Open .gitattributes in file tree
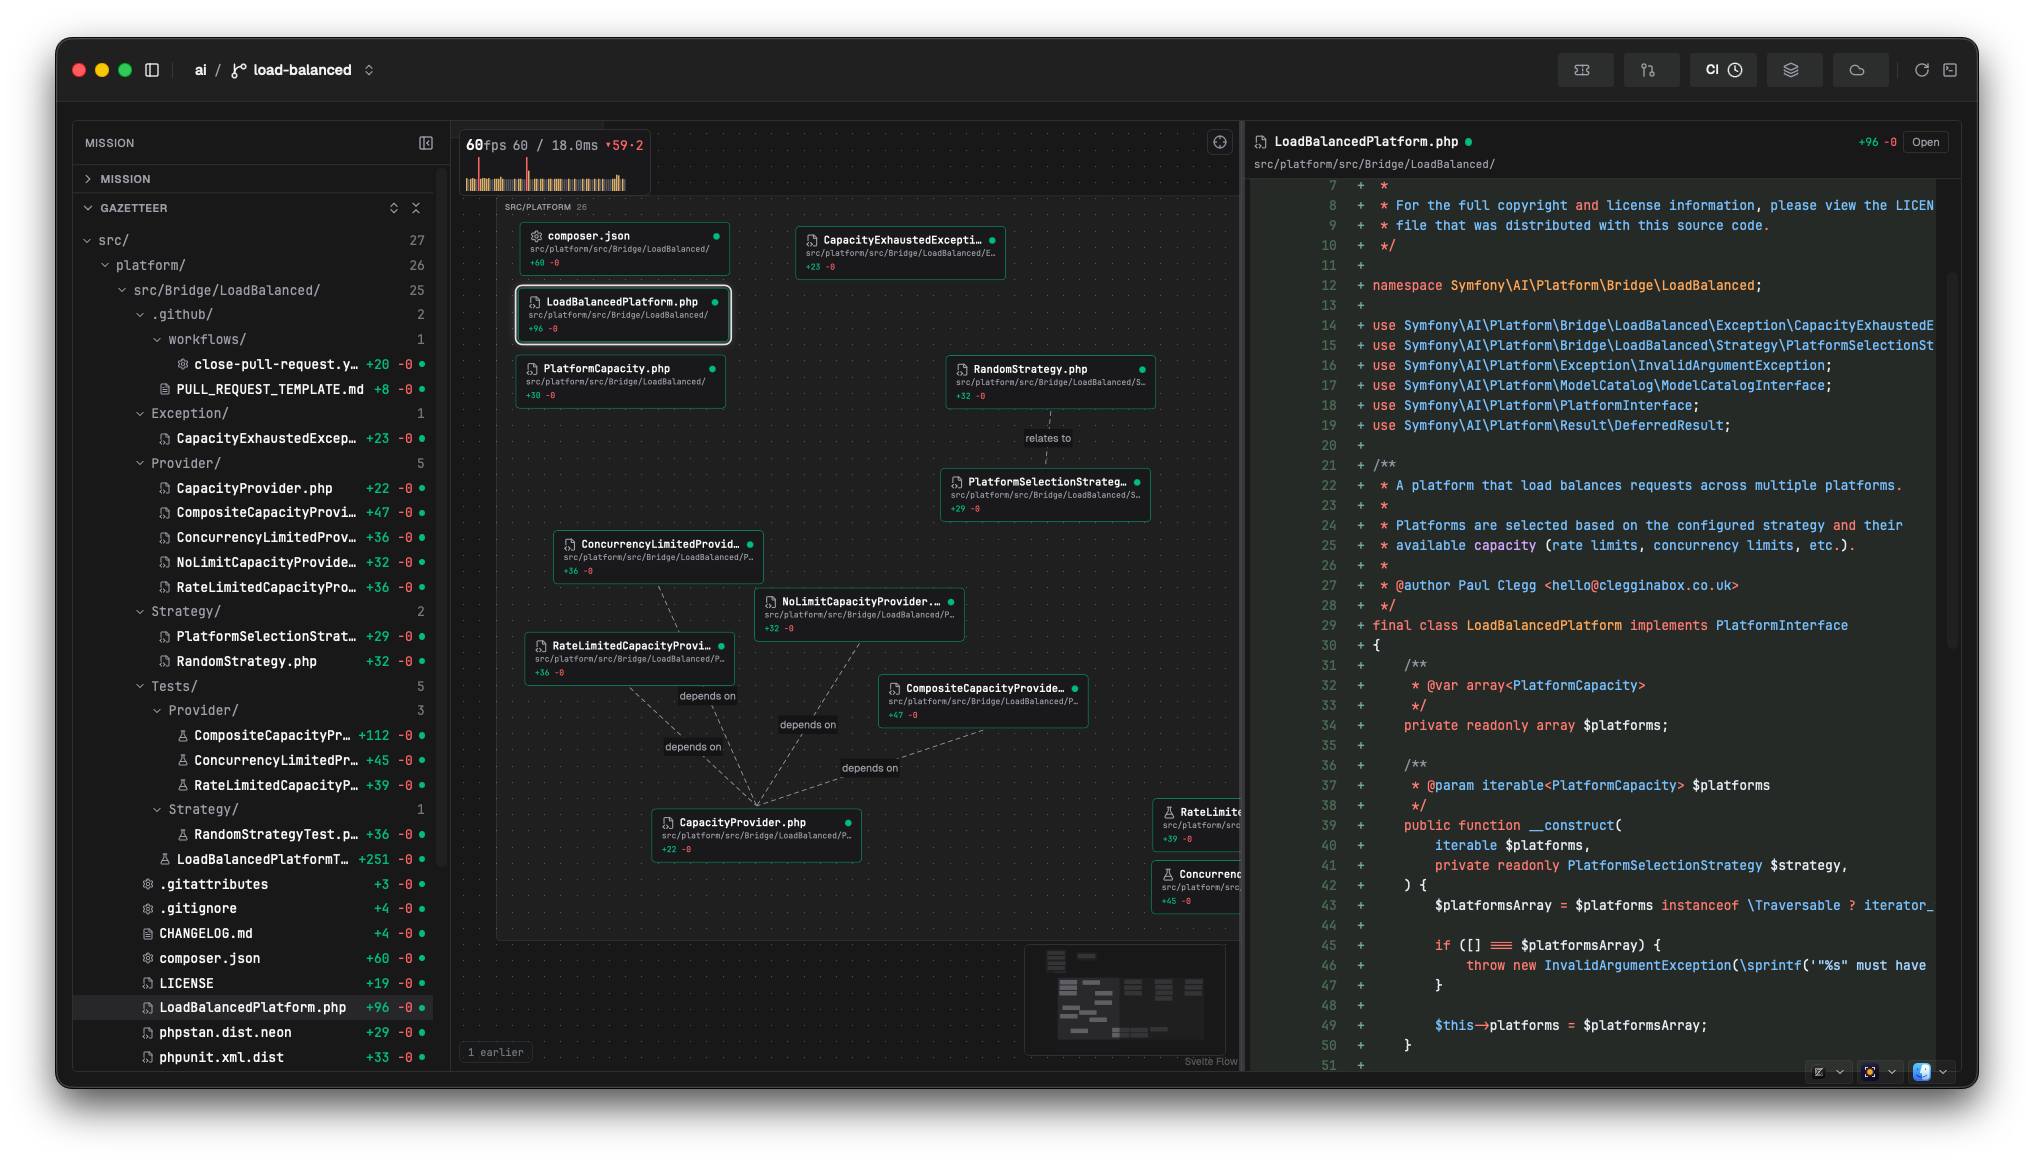This screenshot has height=1162, width=2034. point(254,884)
